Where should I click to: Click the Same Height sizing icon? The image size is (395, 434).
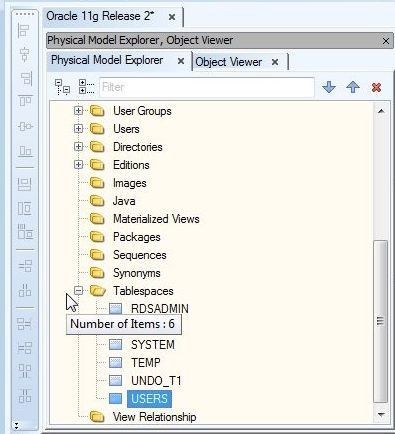[24, 208]
